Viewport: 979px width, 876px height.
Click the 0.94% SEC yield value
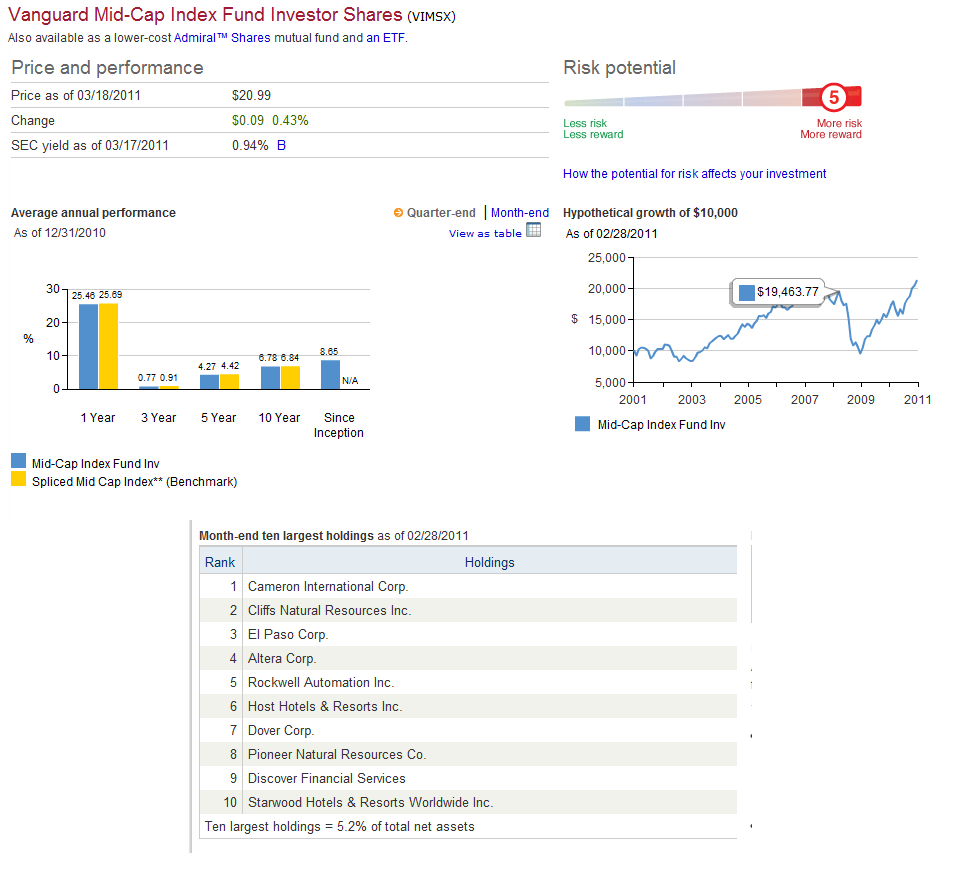pyautogui.click(x=250, y=145)
